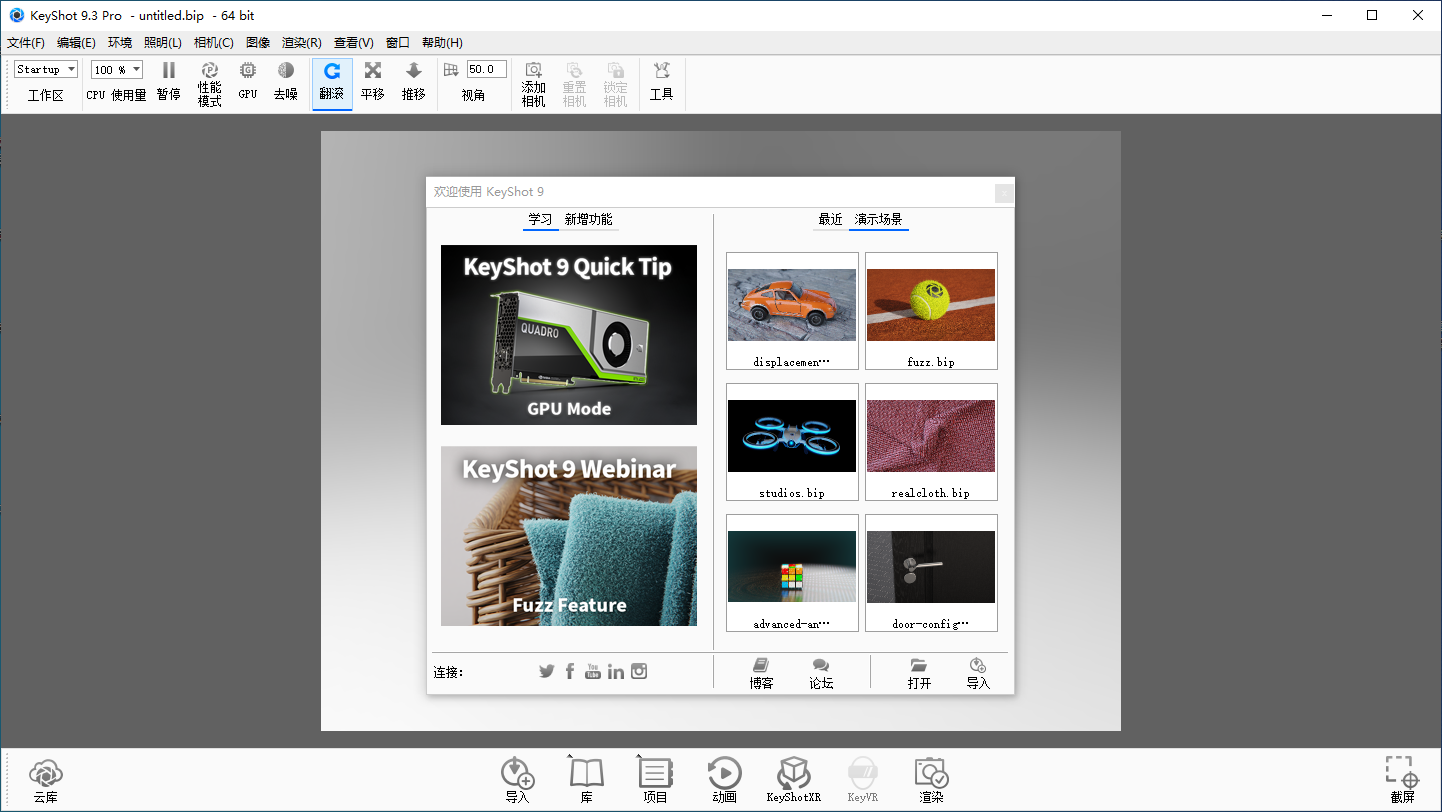Close the 欢迎使用 KeyShot 9 dialog
1442x812 pixels.
pos(1005,193)
